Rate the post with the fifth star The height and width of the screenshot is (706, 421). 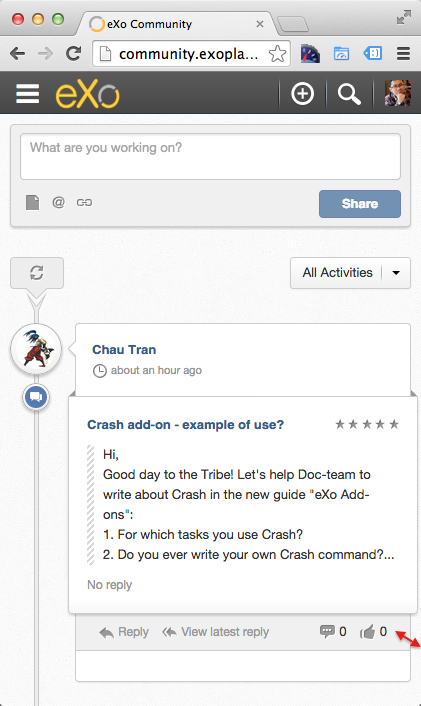click(394, 424)
